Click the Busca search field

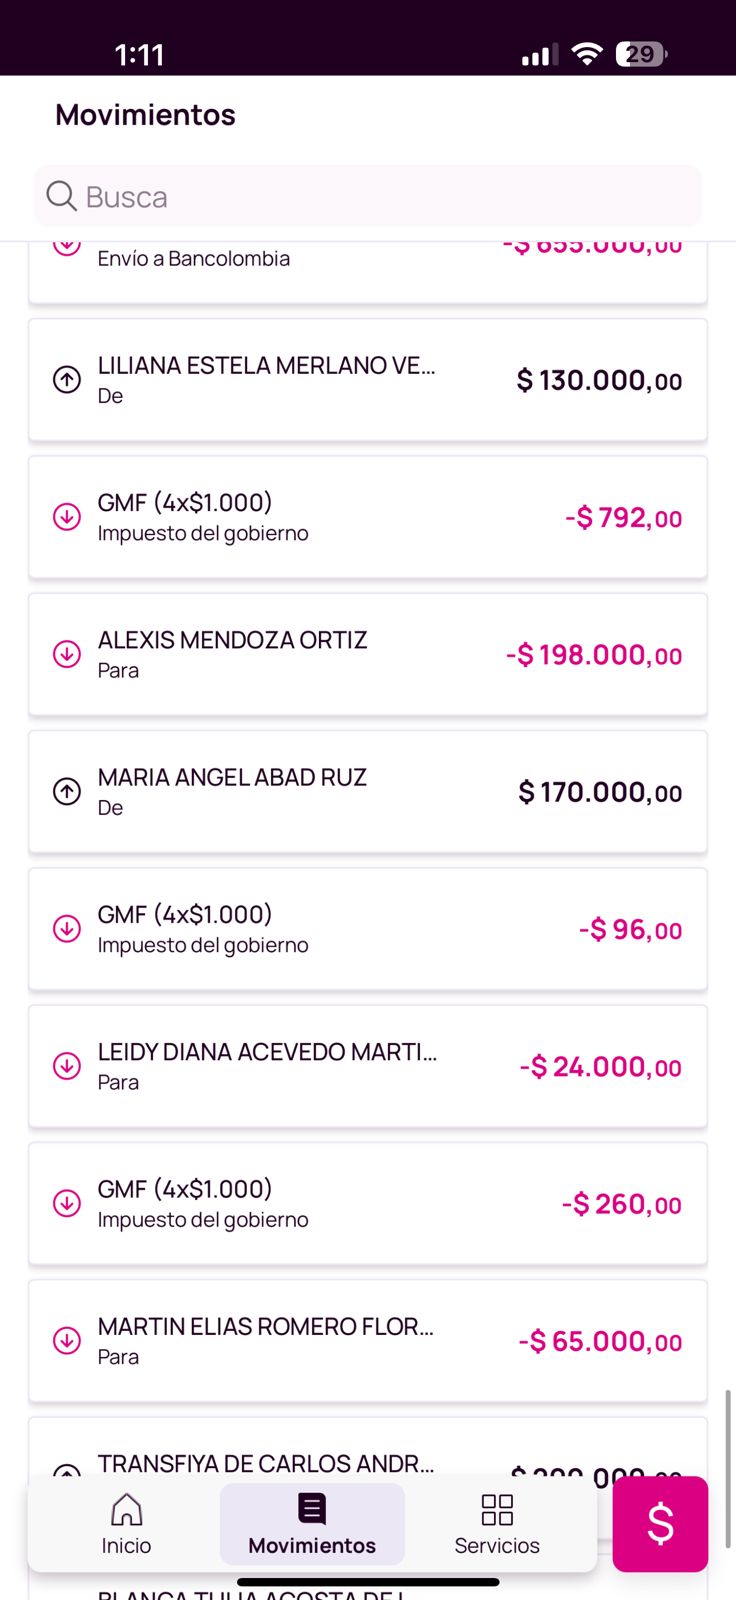point(390,196)
